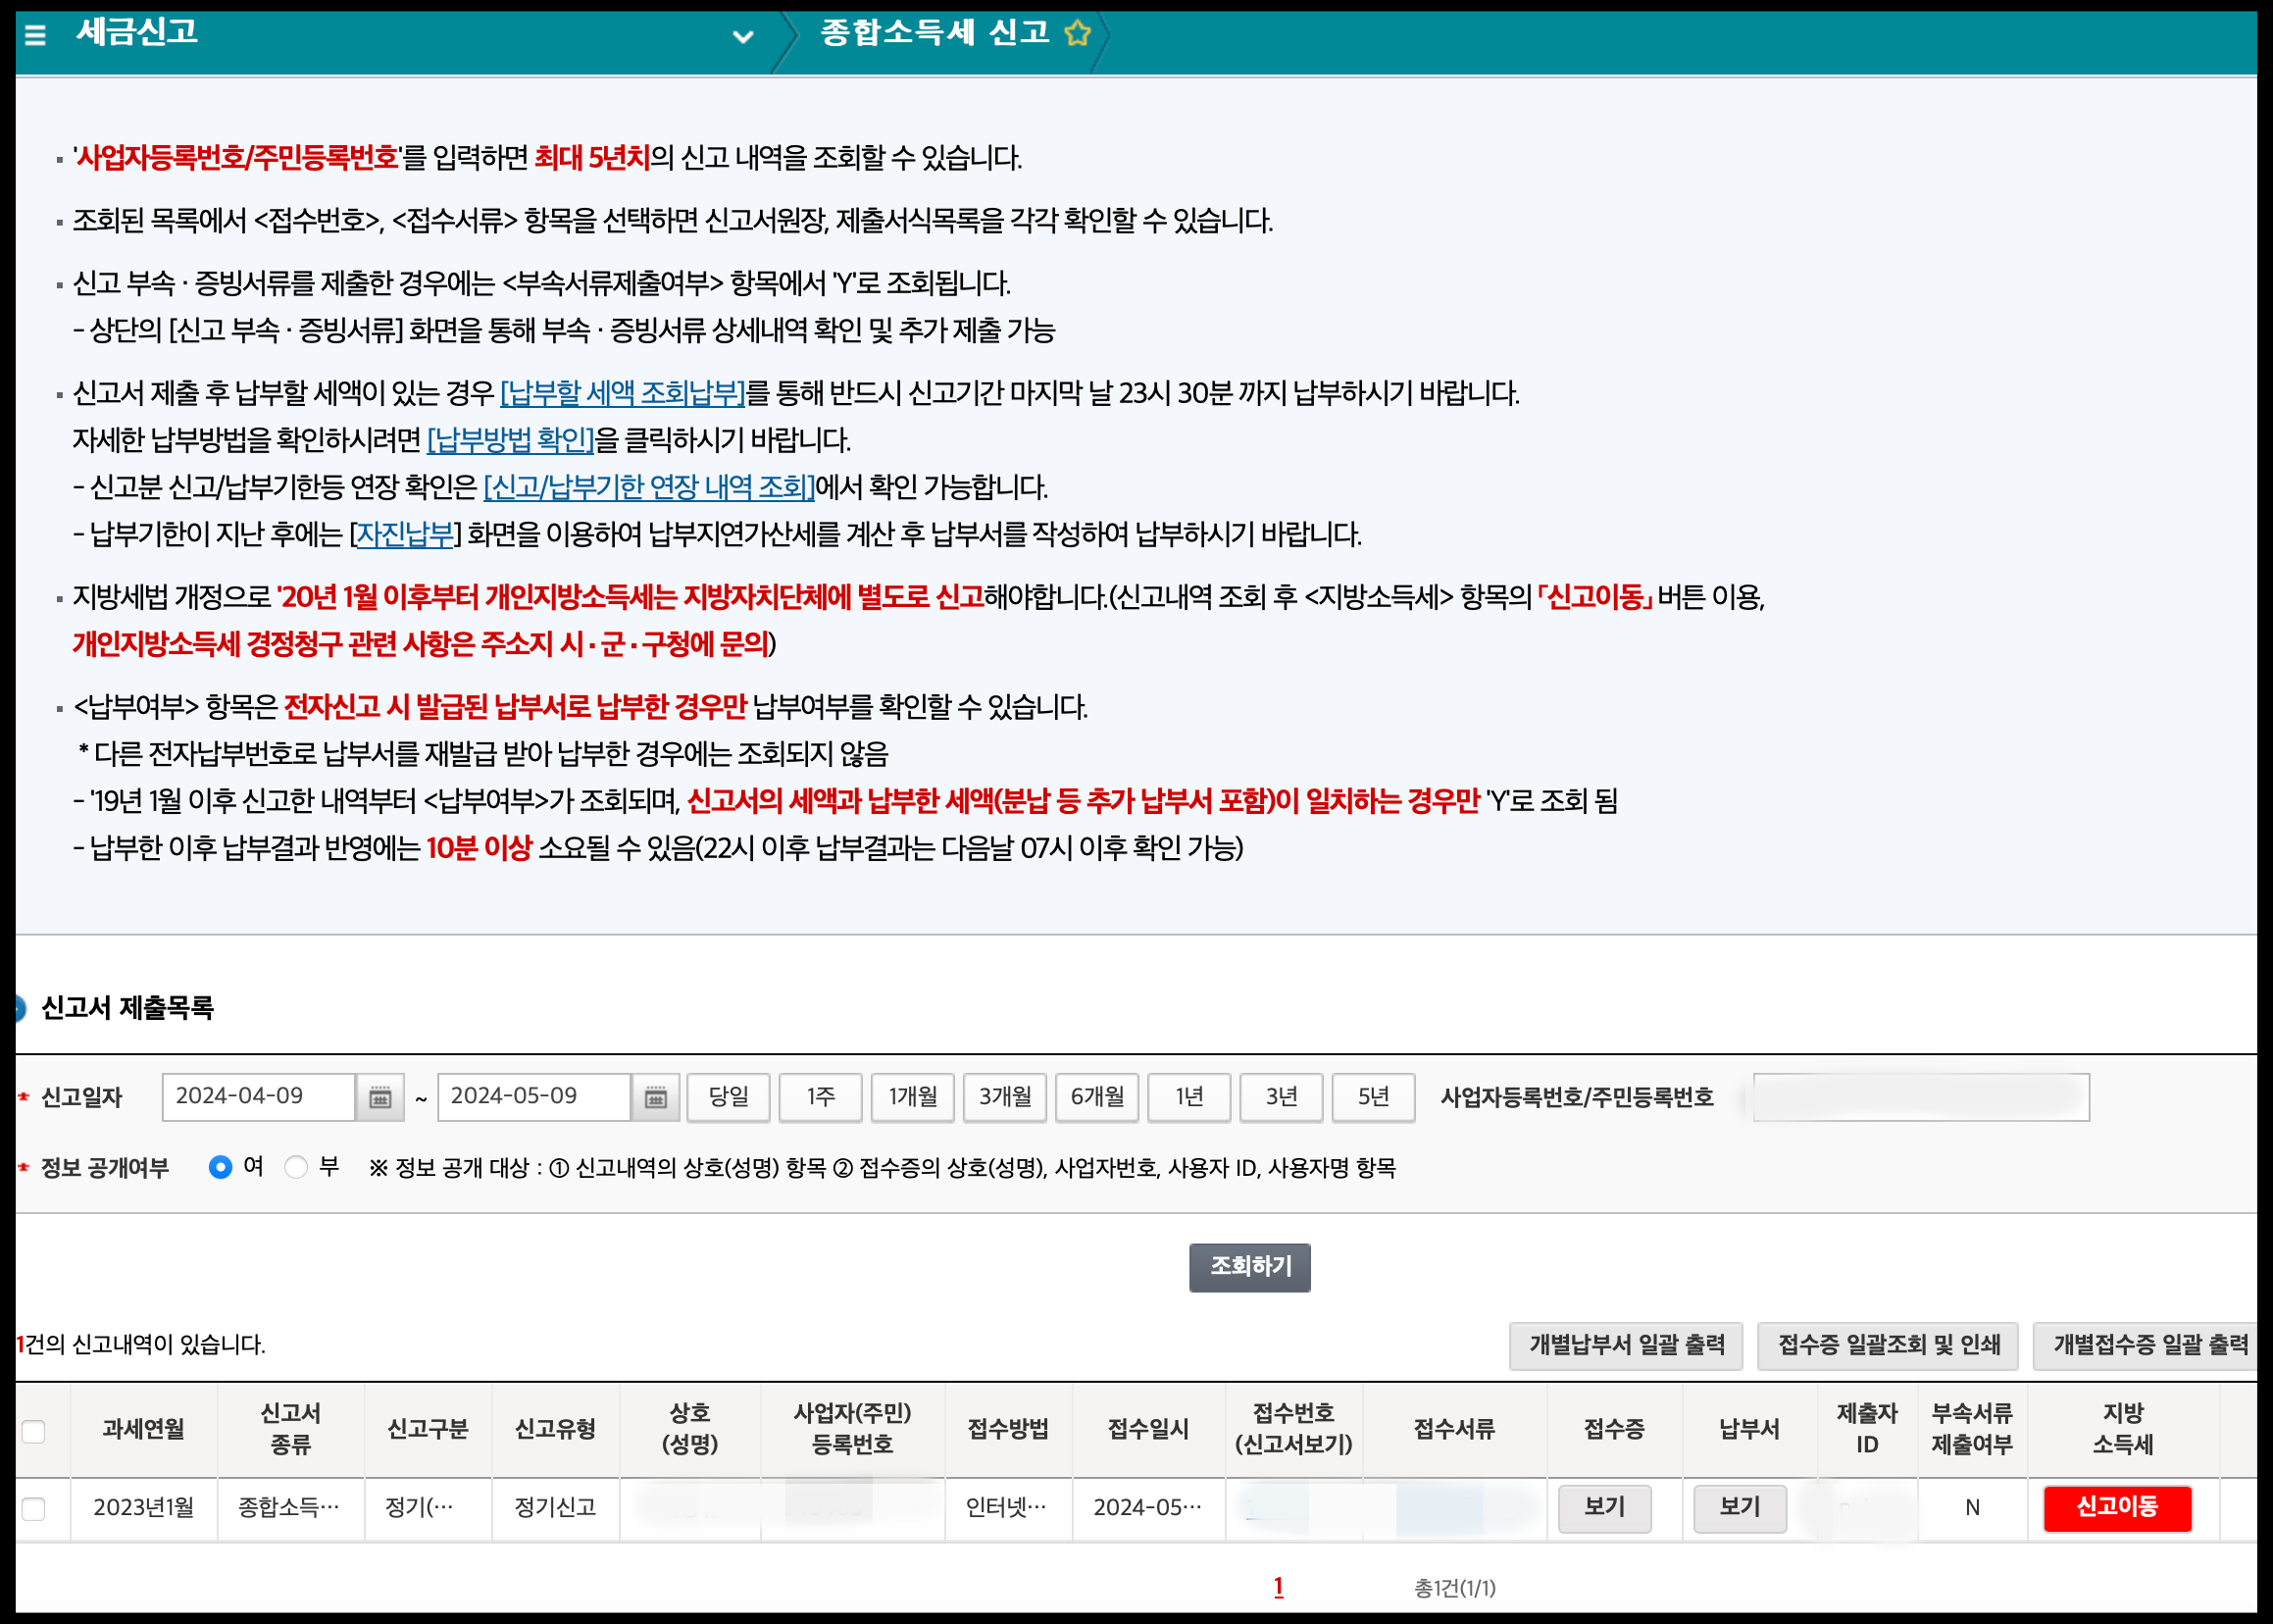2273x1624 pixels.
Task: Click the 접수증 보기 button
Action: 1604,1508
